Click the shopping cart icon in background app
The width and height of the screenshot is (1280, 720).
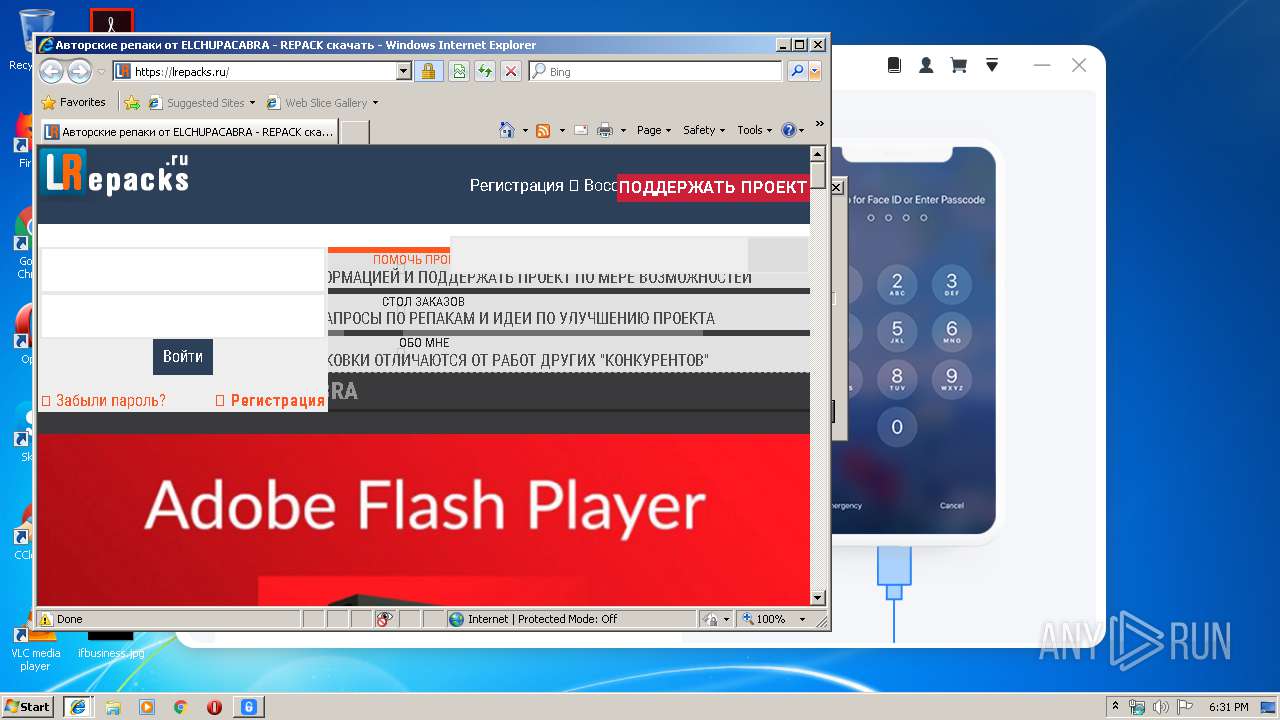coord(958,65)
